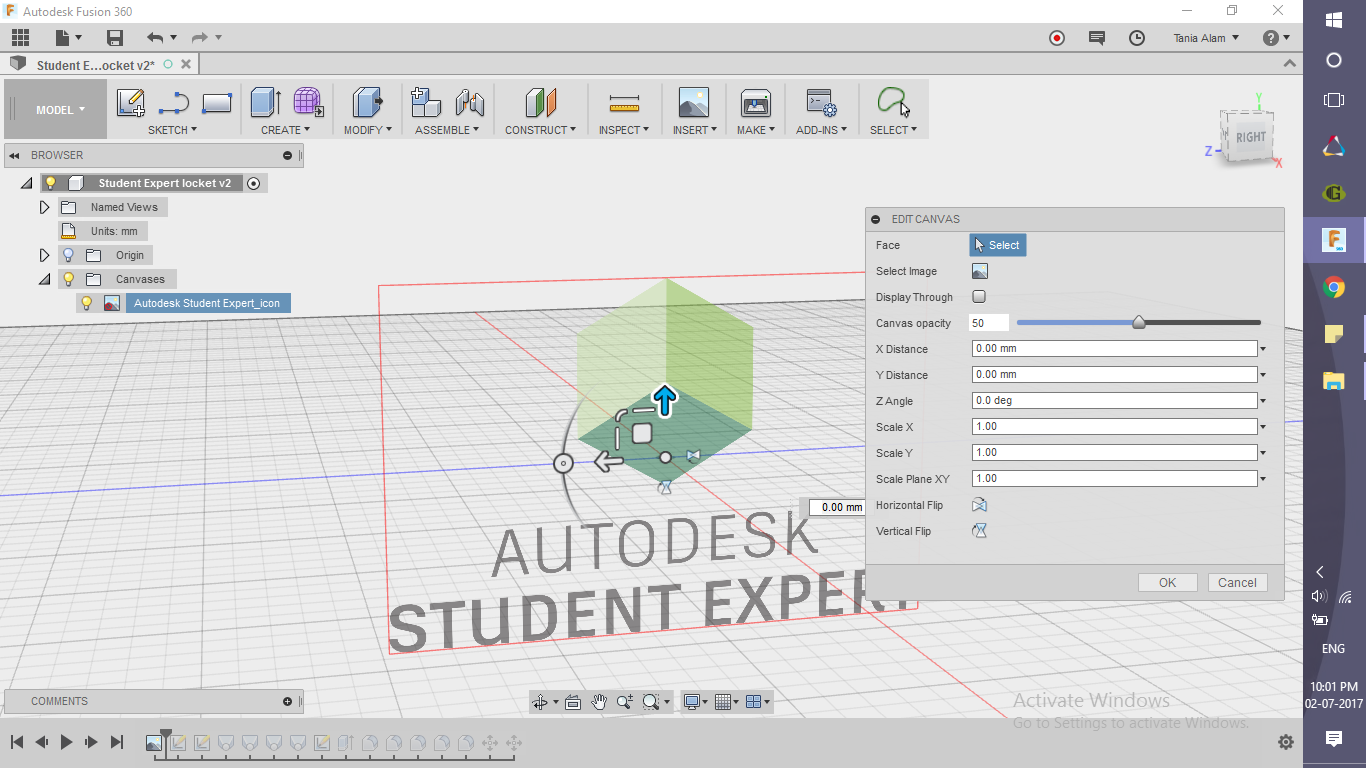Select the Line sketch tool icon
The width and height of the screenshot is (1366, 768).
point(174,103)
